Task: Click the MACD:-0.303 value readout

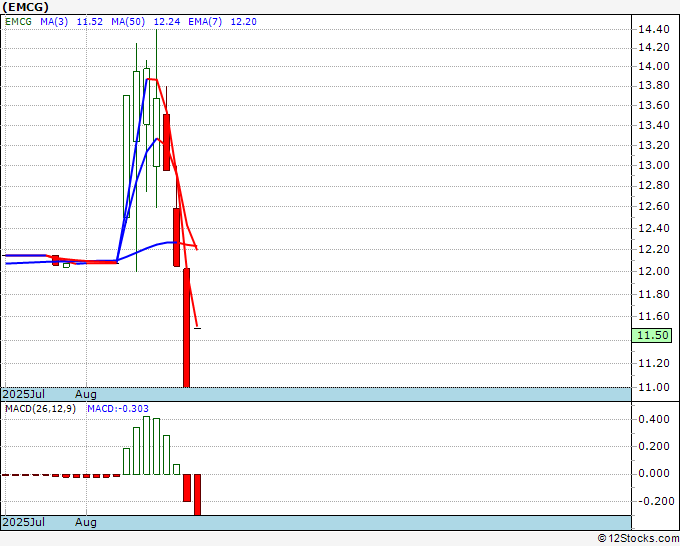Action: click(118, 409)
